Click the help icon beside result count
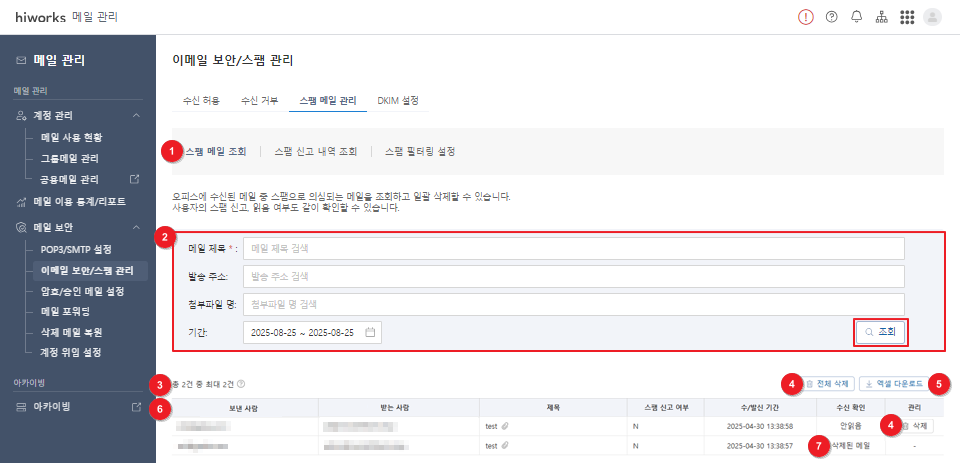960x463 pixels. 241,385
